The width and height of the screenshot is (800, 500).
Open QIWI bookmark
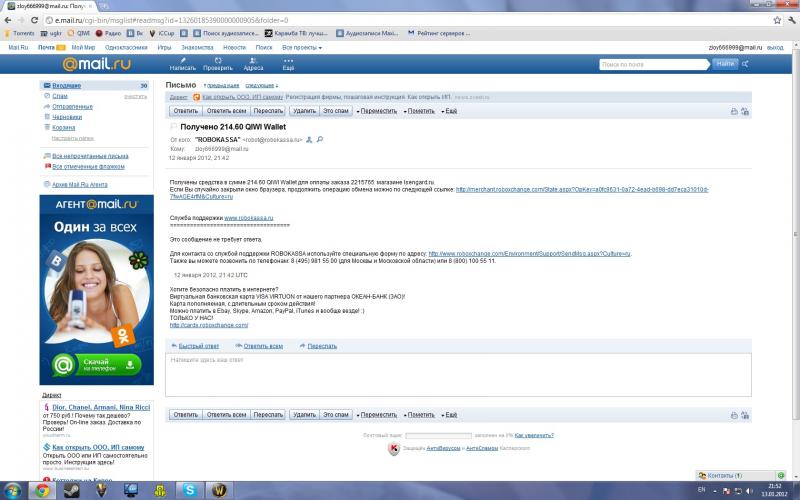pyautogui.click(x=79, y=33)
